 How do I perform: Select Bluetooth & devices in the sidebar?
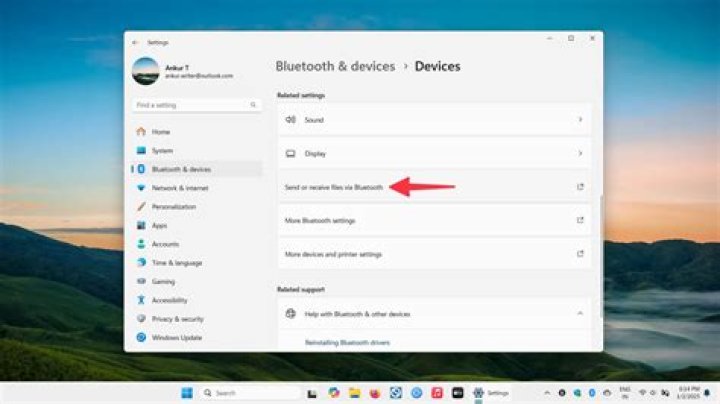point(197,169)
